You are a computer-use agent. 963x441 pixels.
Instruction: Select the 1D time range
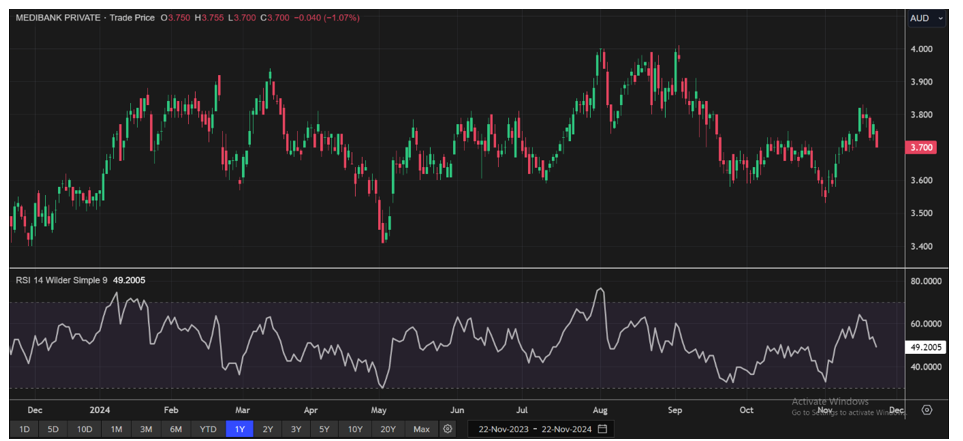[25, 429]
